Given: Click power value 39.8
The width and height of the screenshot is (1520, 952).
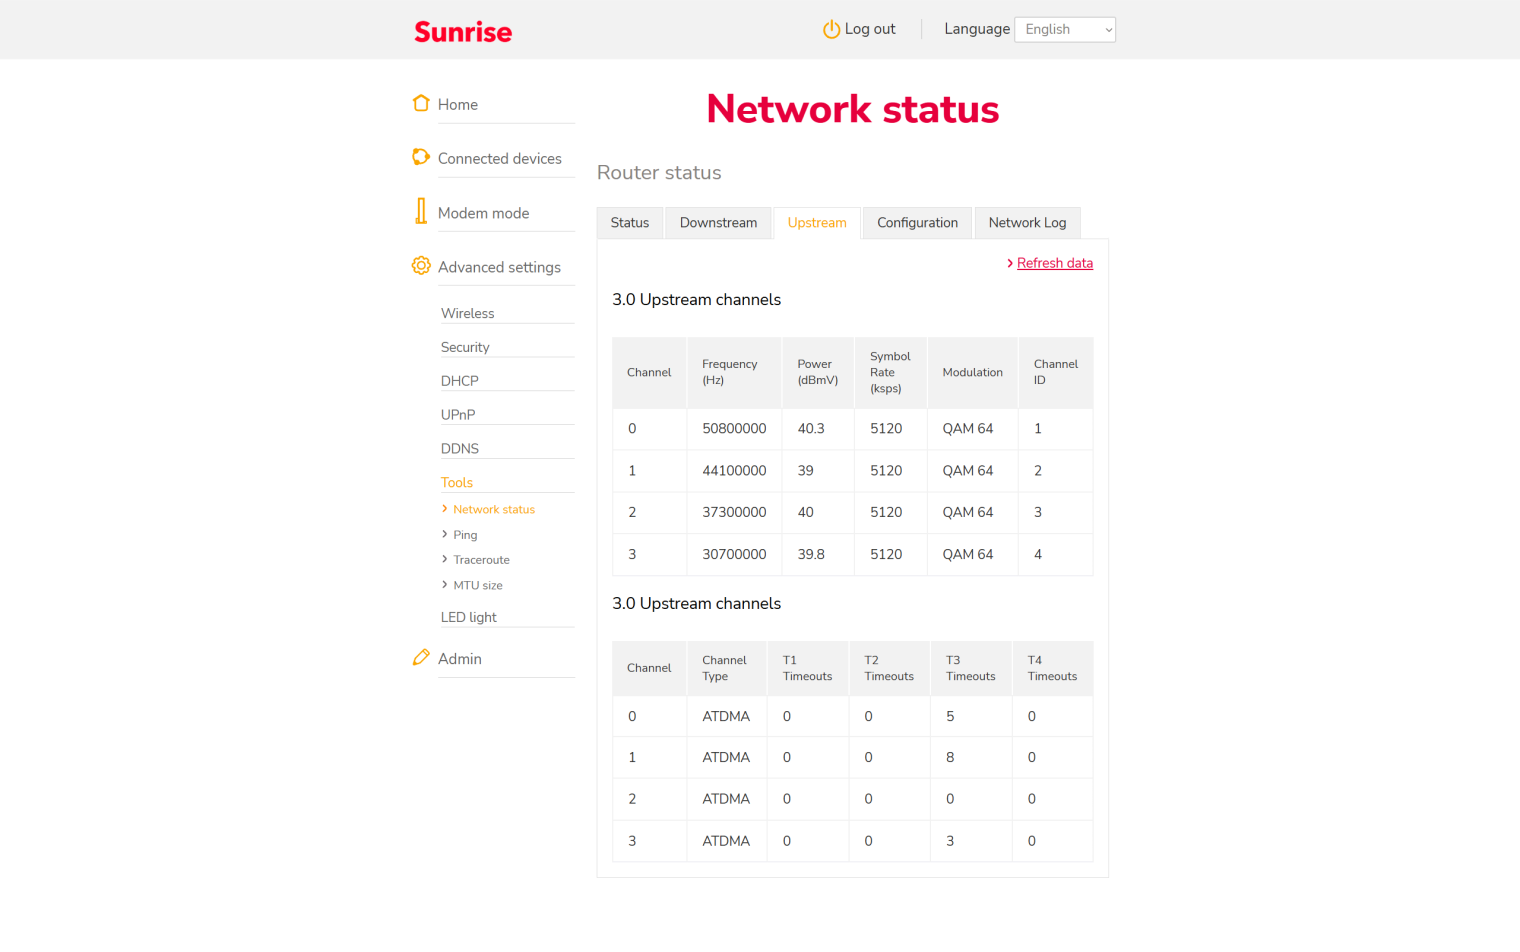Looking at the screenshot, I should (811, 554).
